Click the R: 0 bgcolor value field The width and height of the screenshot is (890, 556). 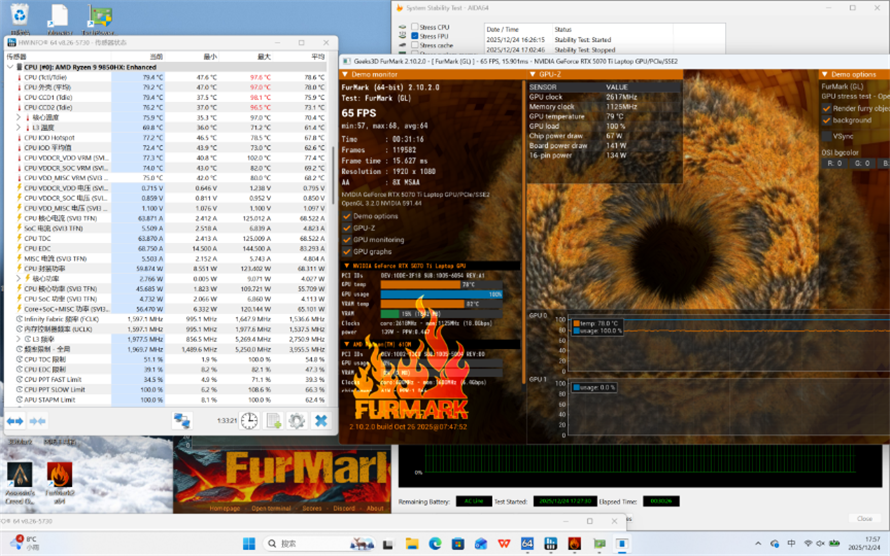tap(833, 163)
